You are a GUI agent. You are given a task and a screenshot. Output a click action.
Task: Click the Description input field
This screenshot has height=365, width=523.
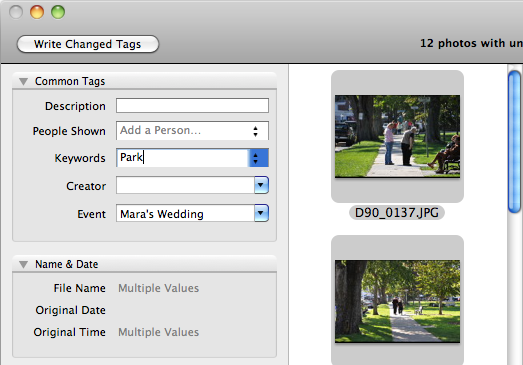(x=192, y=106)
